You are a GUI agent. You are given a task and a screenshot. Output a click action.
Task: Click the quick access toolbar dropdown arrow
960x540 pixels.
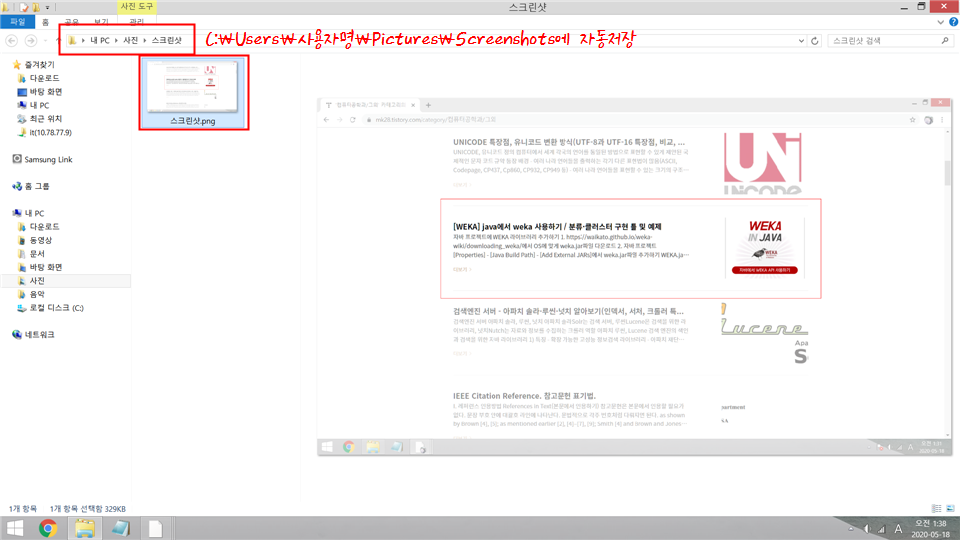(47, 7)
